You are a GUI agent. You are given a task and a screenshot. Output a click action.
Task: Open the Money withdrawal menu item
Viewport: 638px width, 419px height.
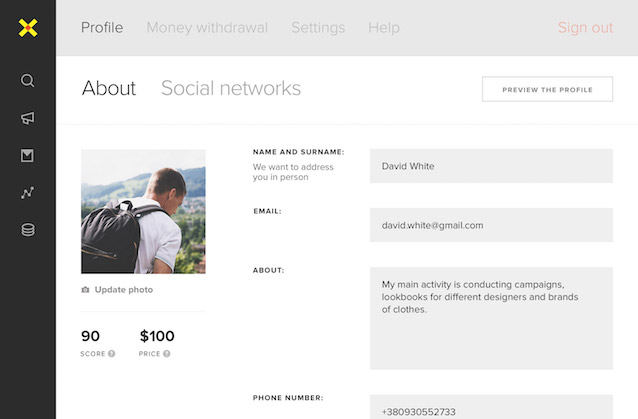[207, 28]
